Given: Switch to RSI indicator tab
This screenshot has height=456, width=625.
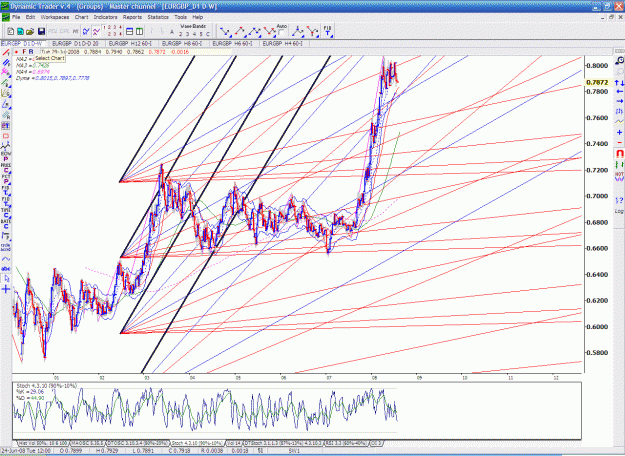Looking at the screenshot, I should [346, 443].
